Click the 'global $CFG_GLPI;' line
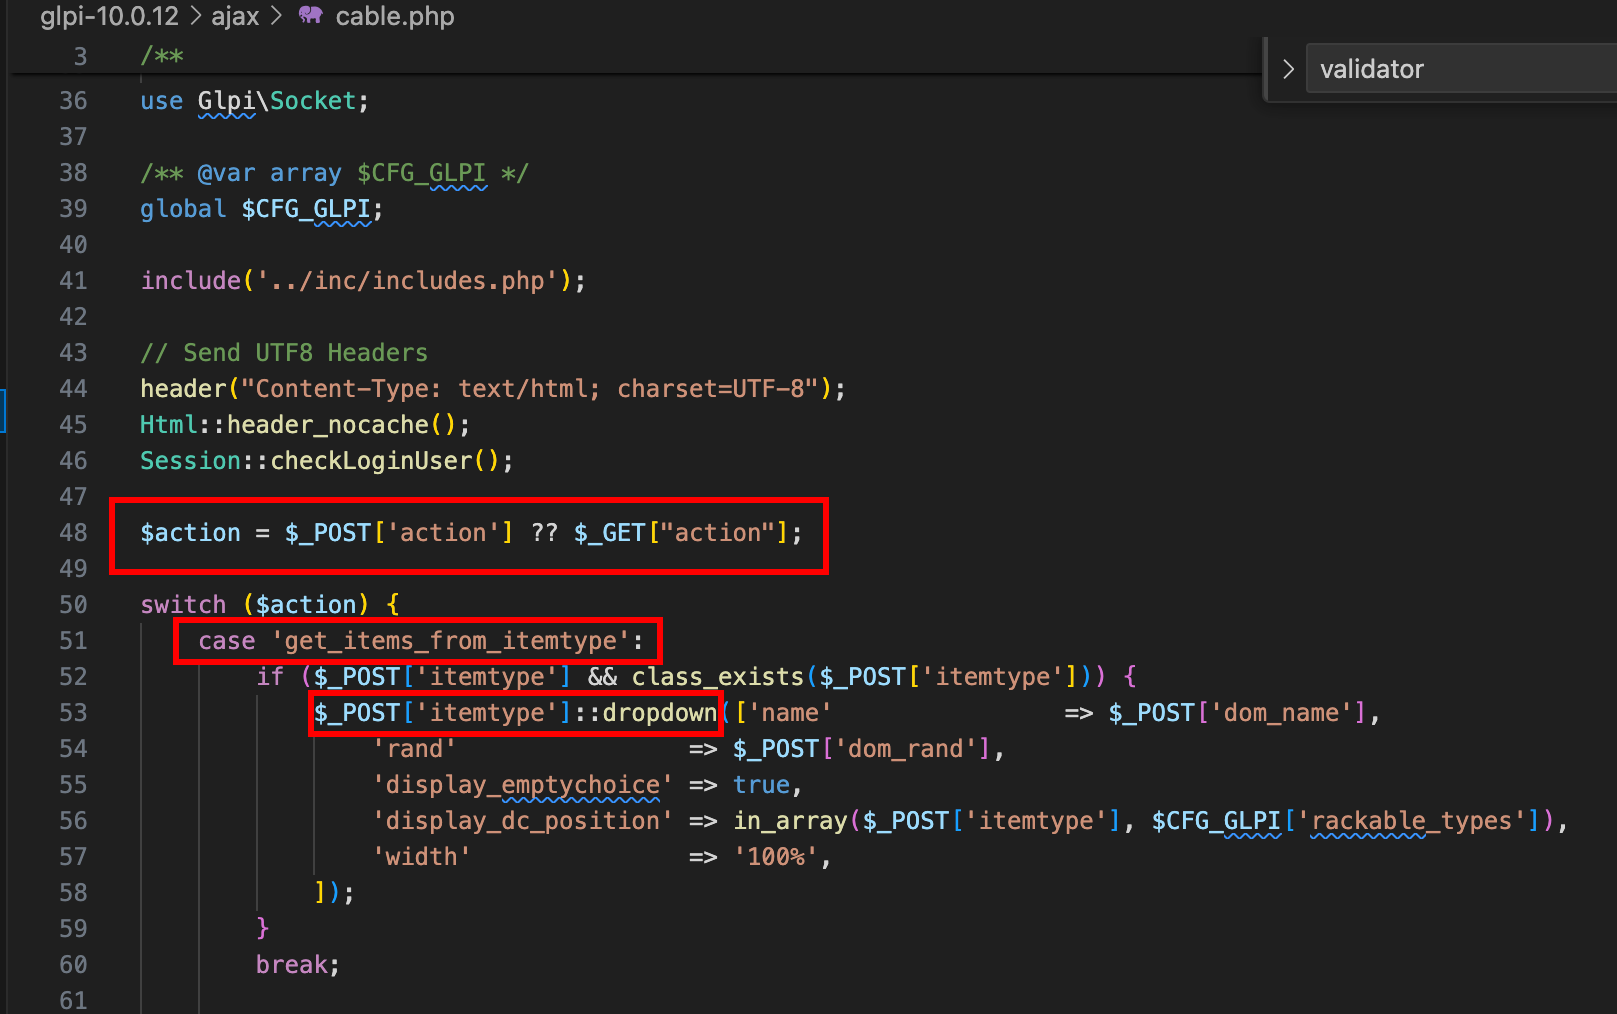1617x1014 pixels. coord(261,209)
